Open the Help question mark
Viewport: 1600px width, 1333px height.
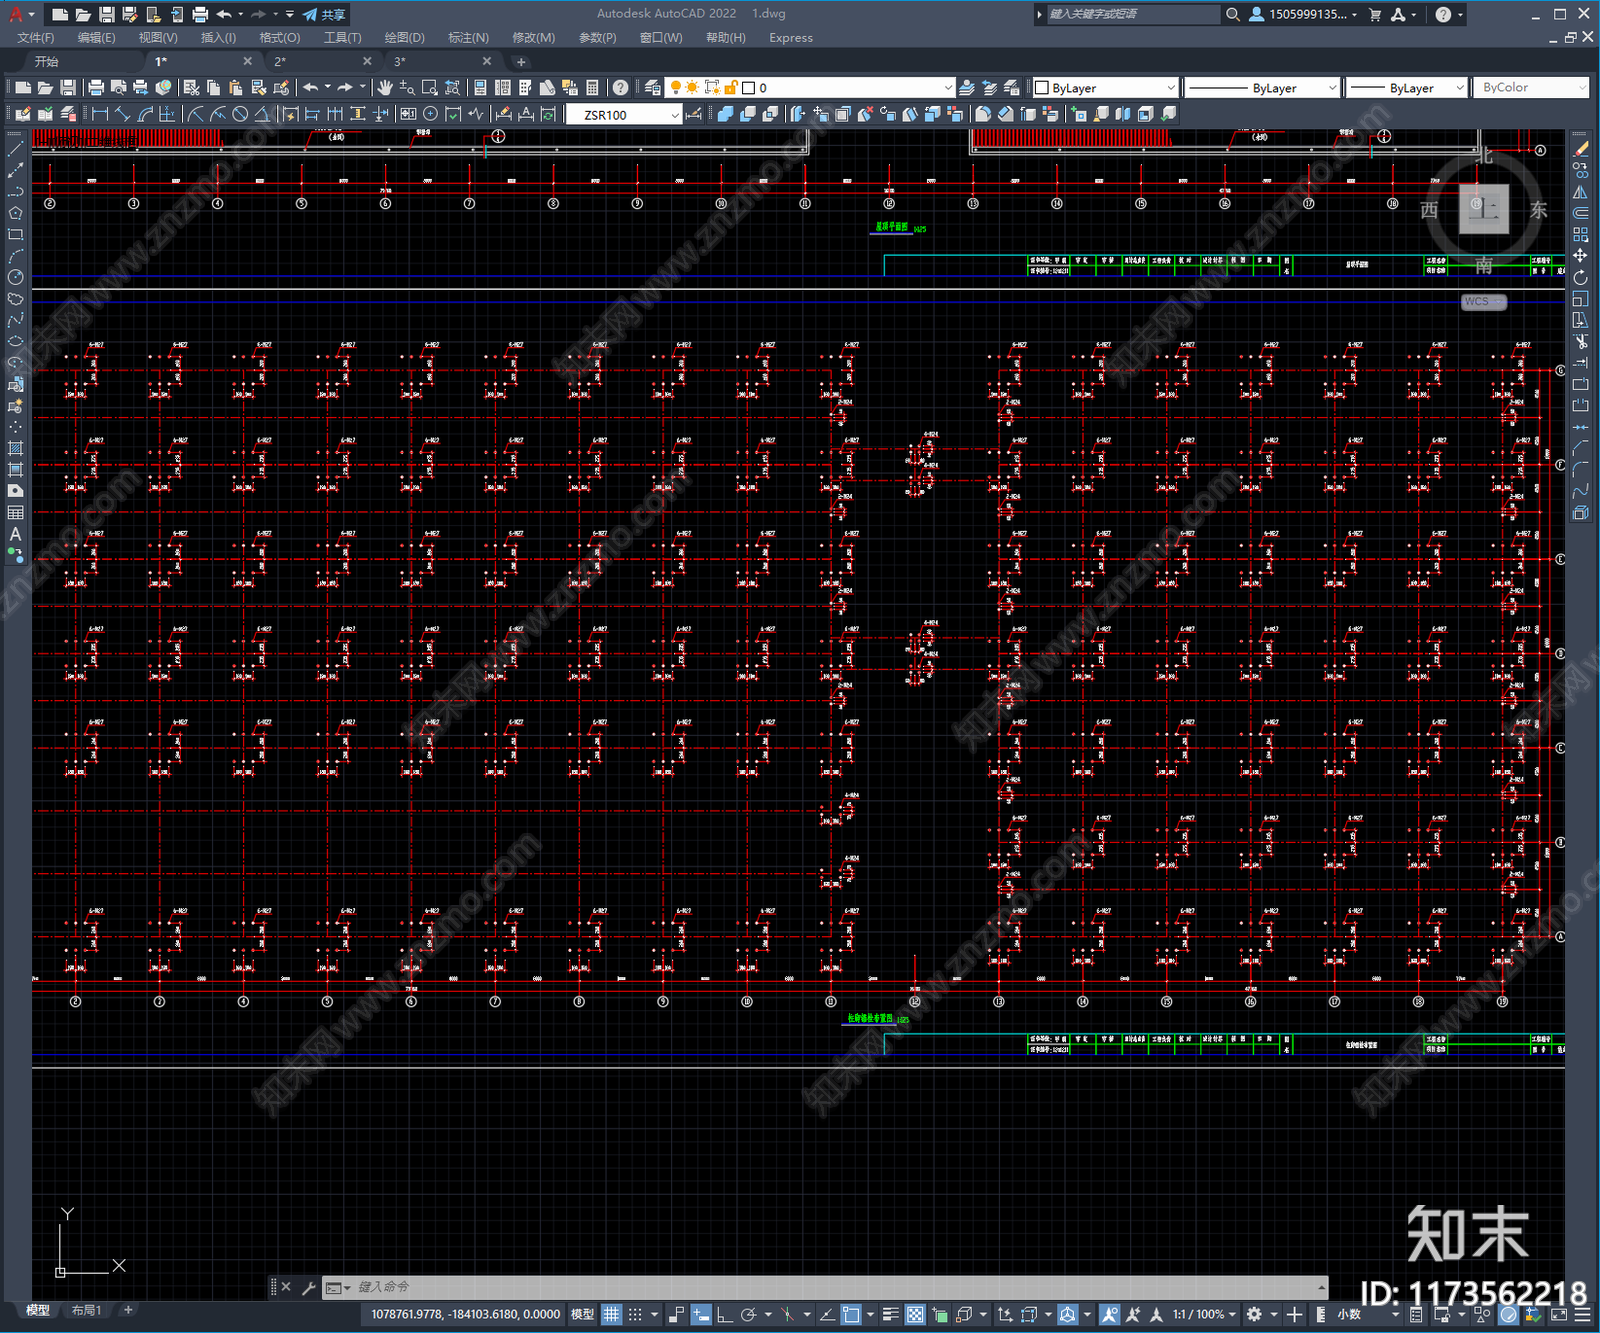click(621, 88)
